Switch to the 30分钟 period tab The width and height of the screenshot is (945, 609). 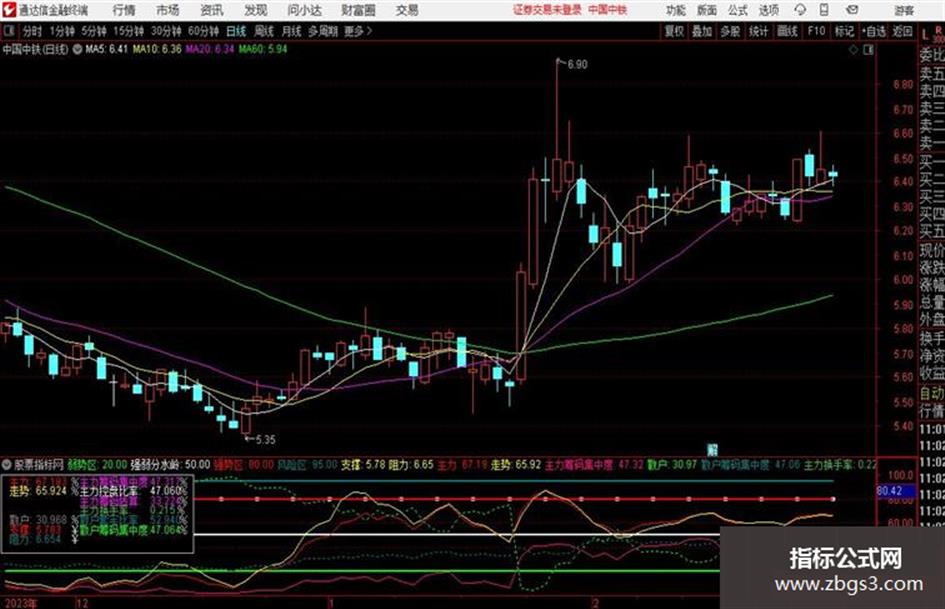166,31
